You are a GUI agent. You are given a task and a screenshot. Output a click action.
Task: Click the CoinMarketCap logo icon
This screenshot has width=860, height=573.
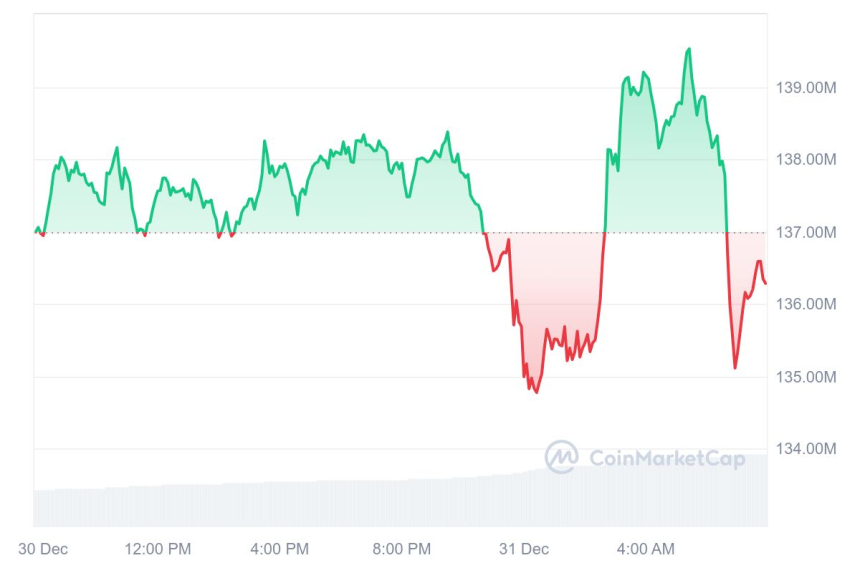(561, 457)
